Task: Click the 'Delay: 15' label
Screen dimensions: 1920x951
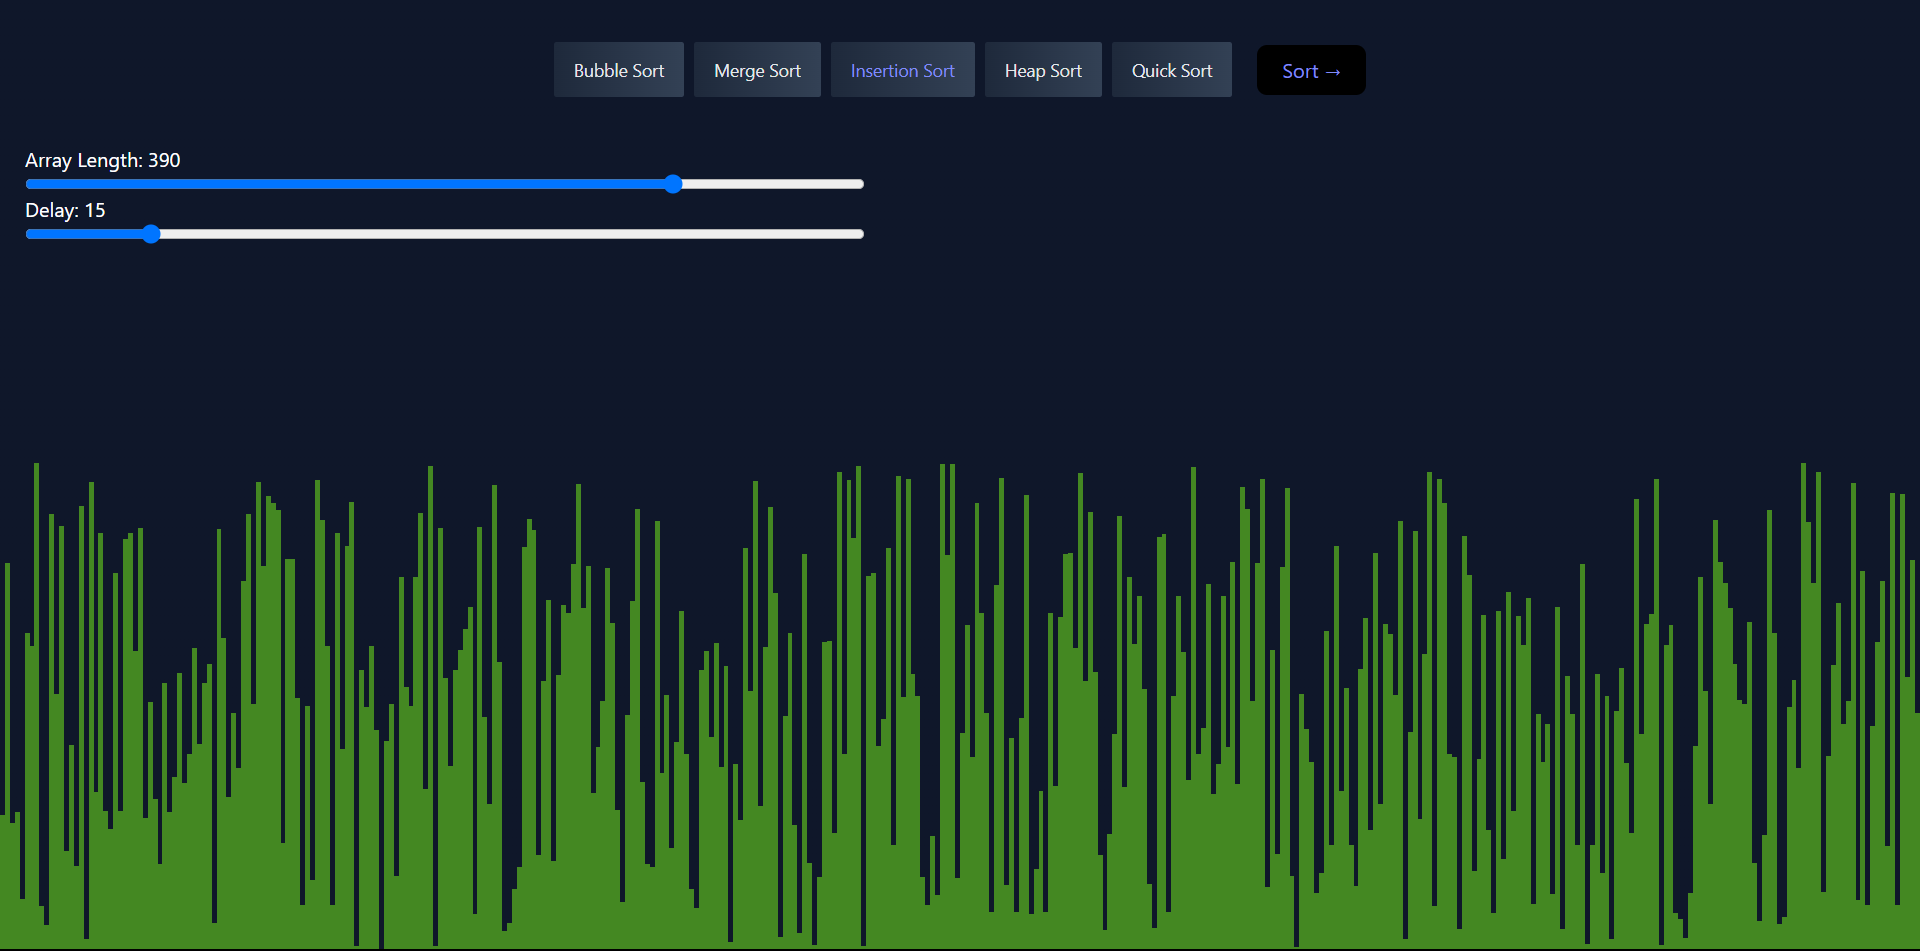Action: click(x=65, y=210)
